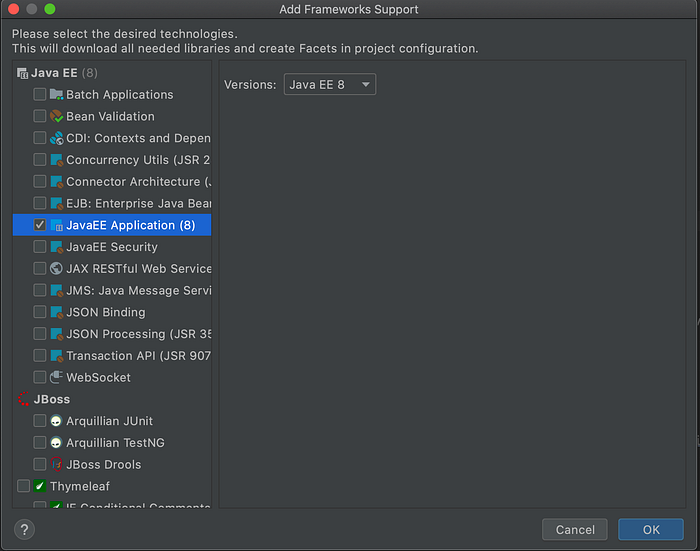Click the "EJB: Enterprise Java Bean" text

click(139, 204)
